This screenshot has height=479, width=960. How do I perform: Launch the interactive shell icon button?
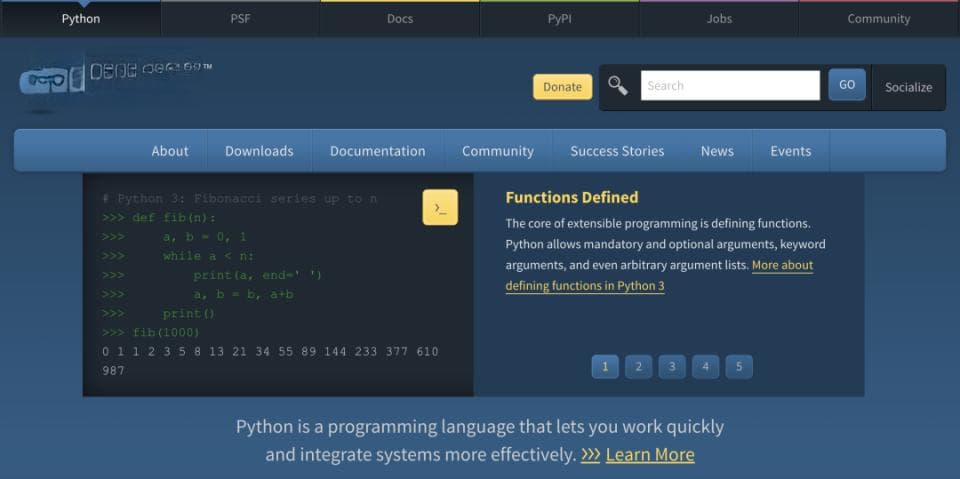[x=440, y=208]
